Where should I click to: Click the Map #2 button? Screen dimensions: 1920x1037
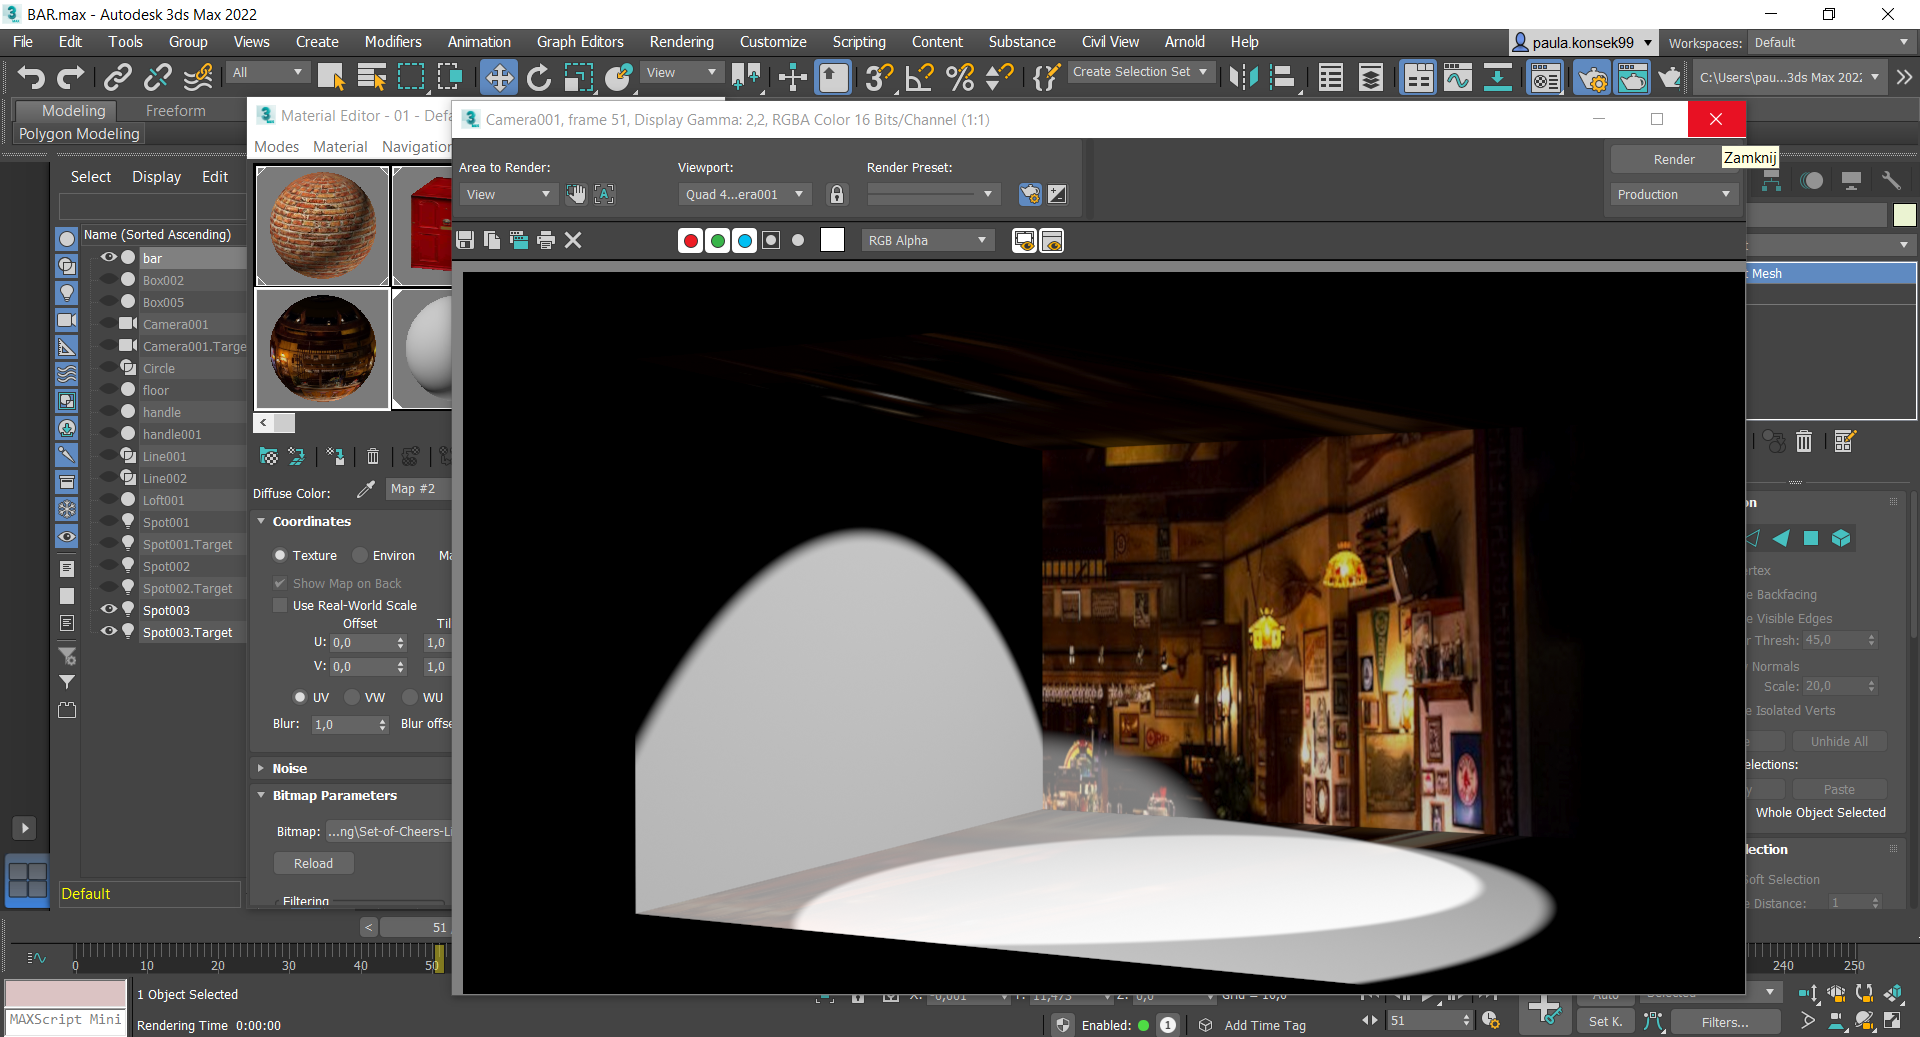419,489
